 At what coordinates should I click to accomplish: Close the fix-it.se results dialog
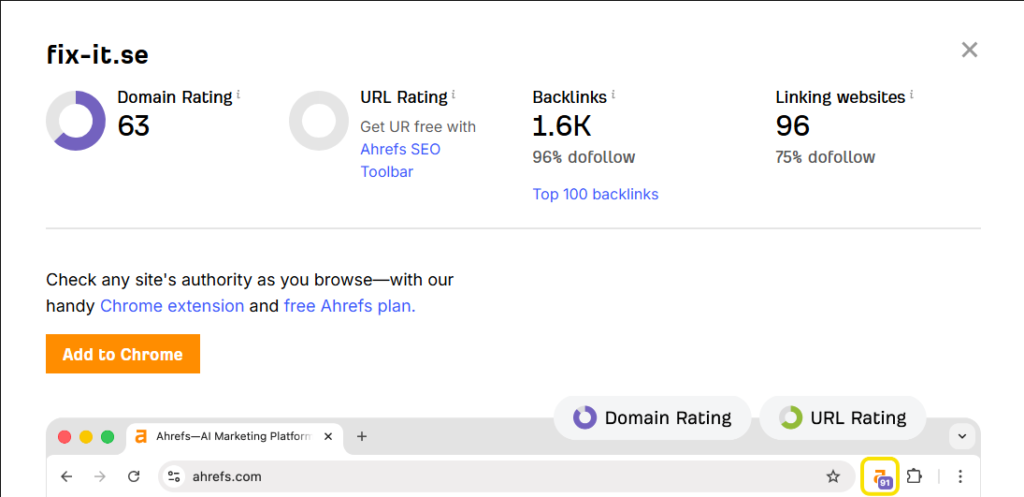click(x=969, y=50)
